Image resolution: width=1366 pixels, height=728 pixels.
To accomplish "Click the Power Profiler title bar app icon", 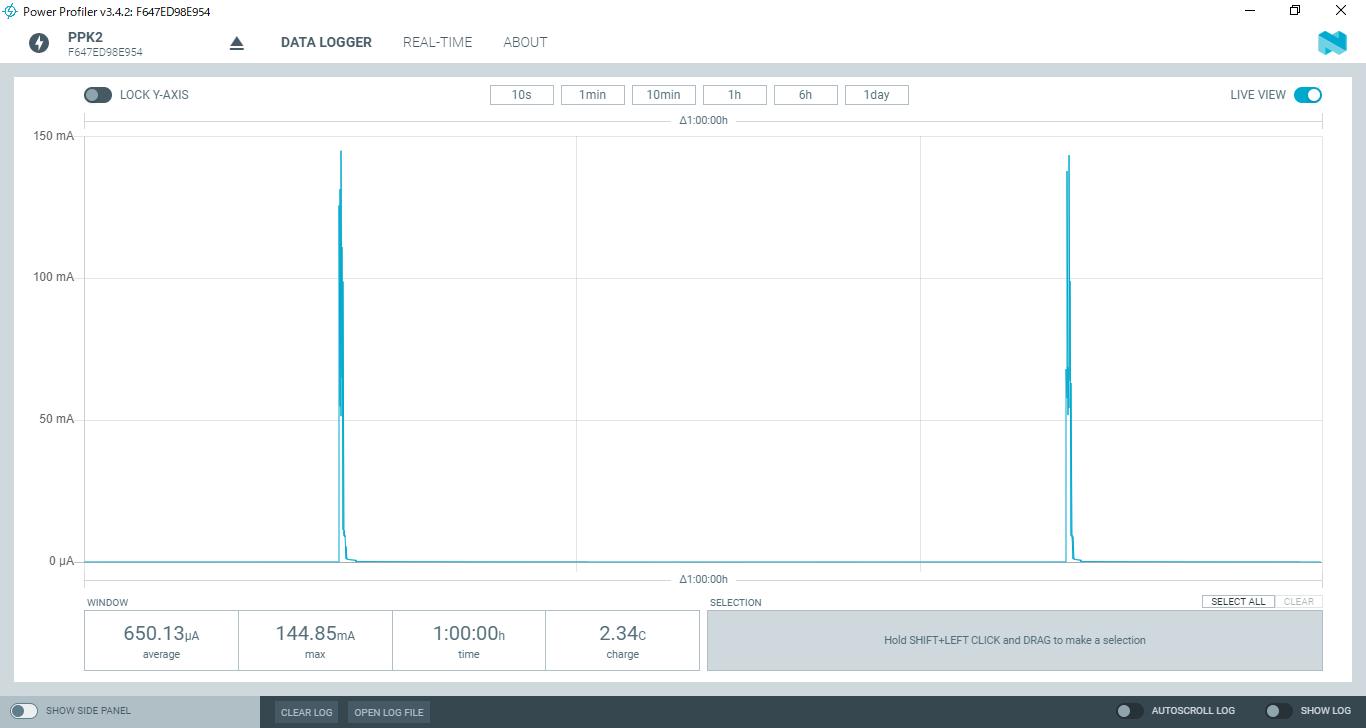I will [x=11, y=11].
